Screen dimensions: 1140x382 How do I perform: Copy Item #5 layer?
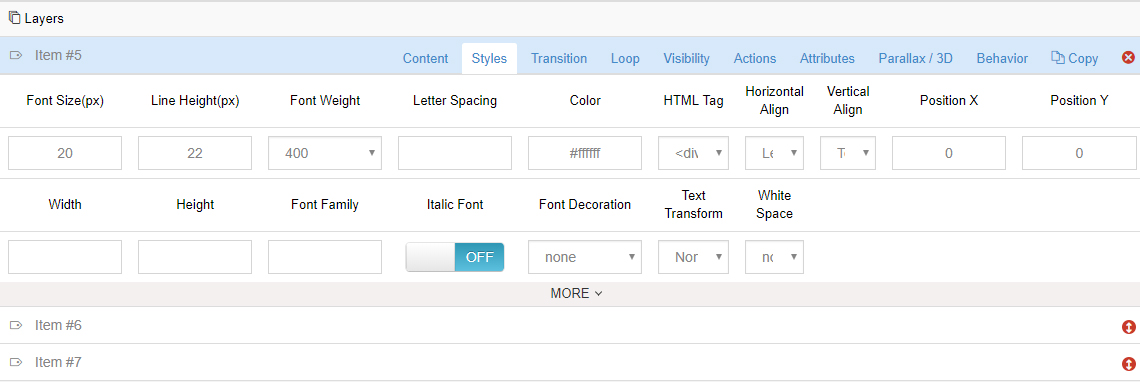pos(1075,58)
